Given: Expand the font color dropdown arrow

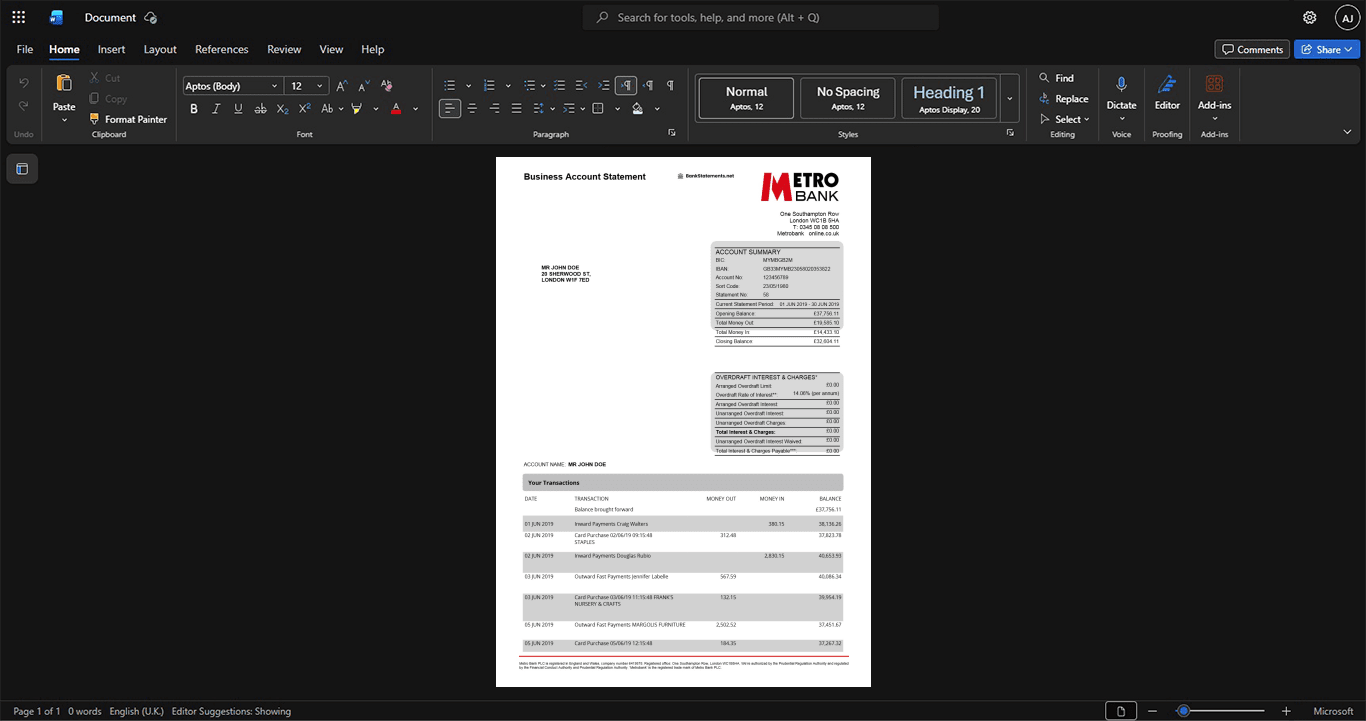Looking at the screenshot, I should (x=416, y=108).
